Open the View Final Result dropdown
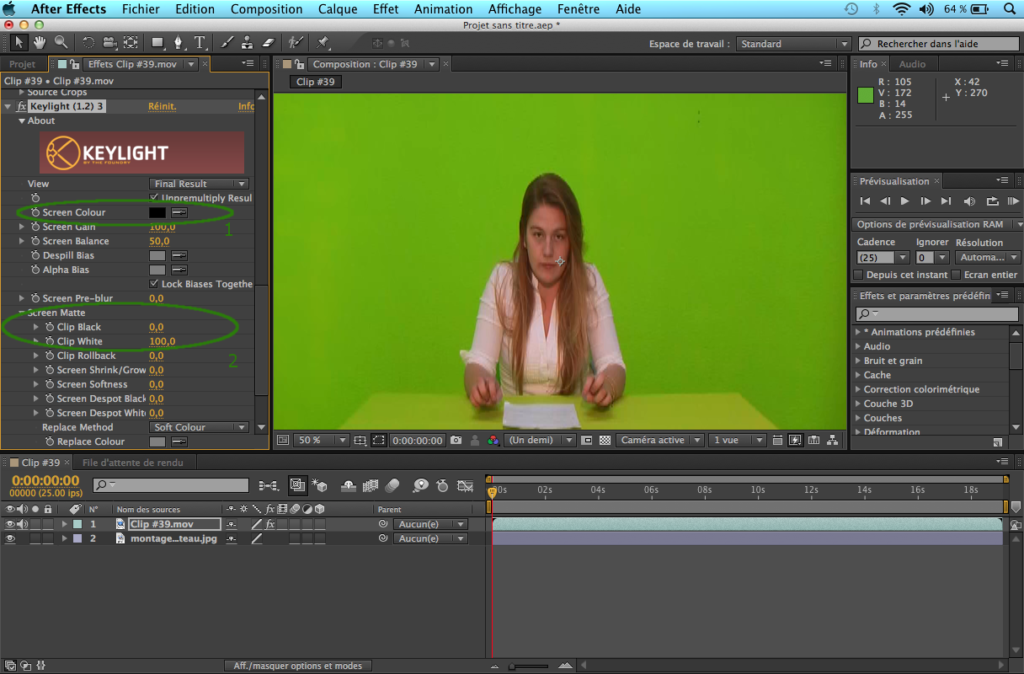 click(197, 183)
